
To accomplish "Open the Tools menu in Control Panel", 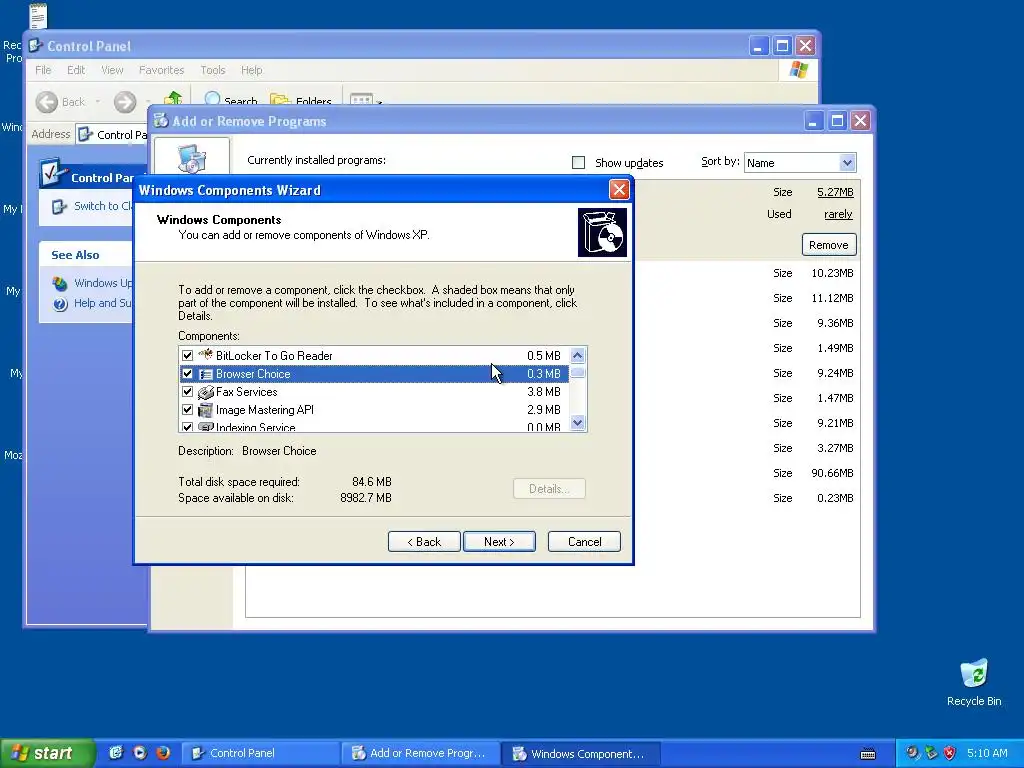I will (x=213, y=70).
